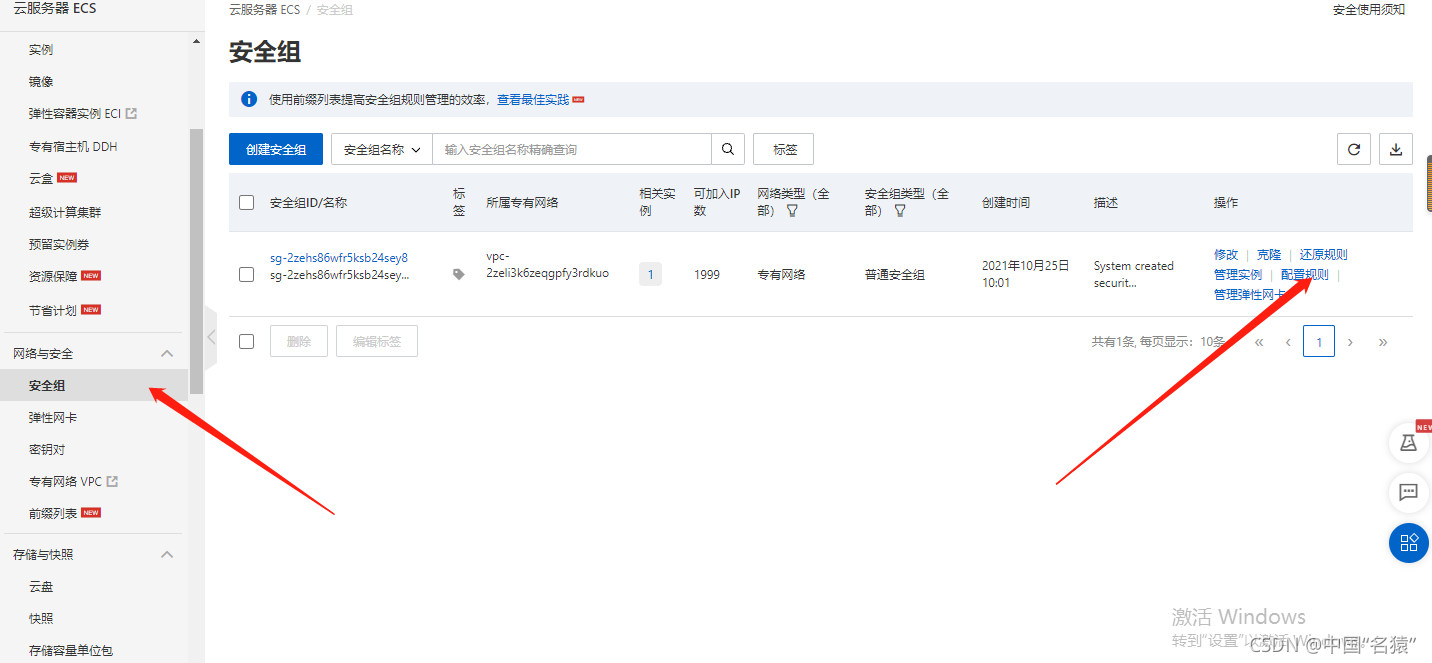This screenshot has height=663, width=1432.
Task: Go to last page double-arrow
Action: [1383, 342]
